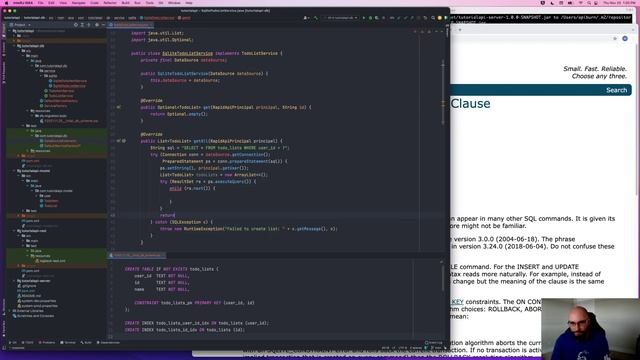
Task: Build the project with the hammer icon
Action: (316, 18)
